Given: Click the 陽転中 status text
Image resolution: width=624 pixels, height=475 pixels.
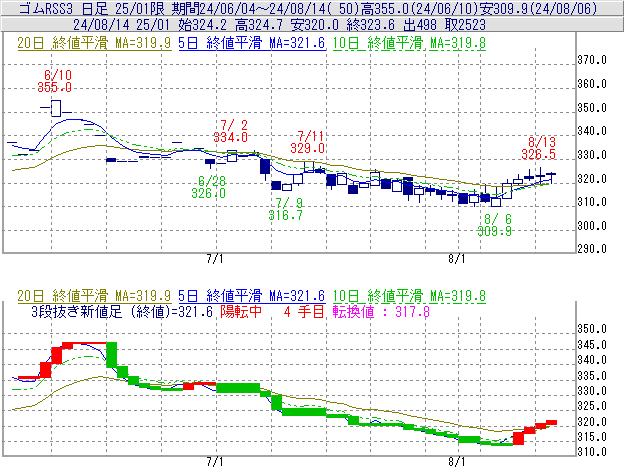Looking at the screenshot, I should (241, 311).
